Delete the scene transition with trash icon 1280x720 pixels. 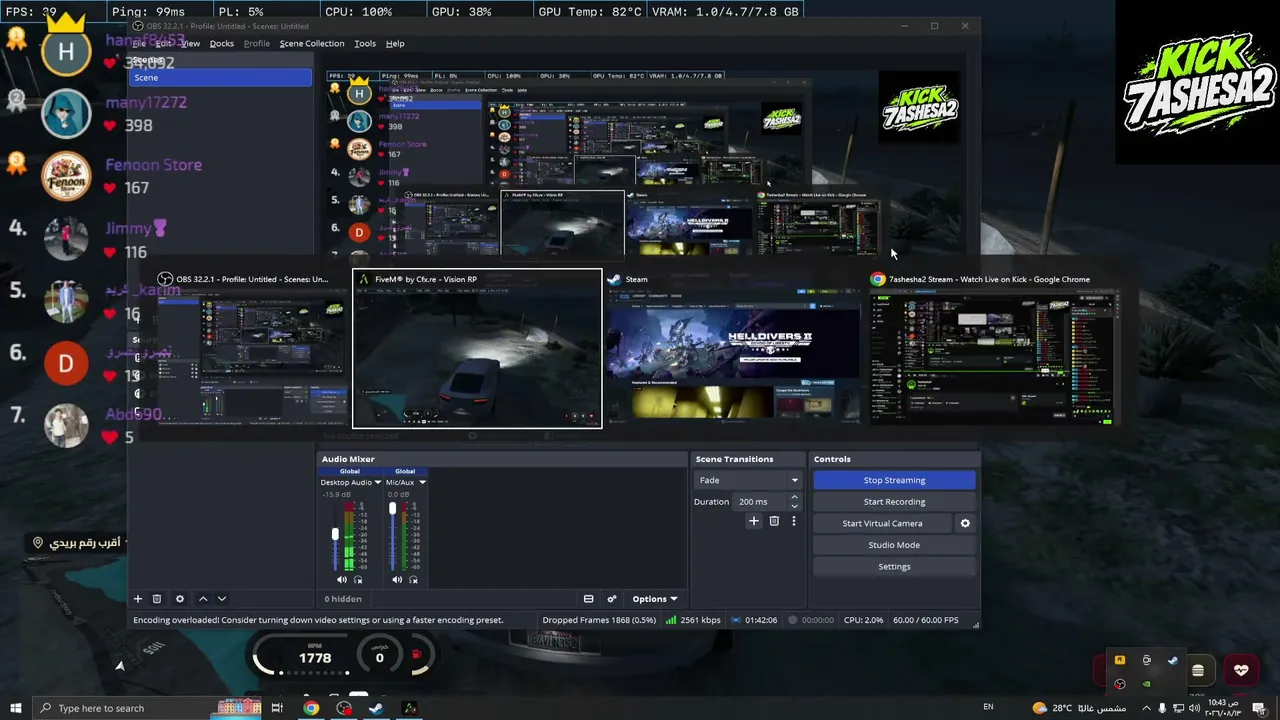coord(774,521)
